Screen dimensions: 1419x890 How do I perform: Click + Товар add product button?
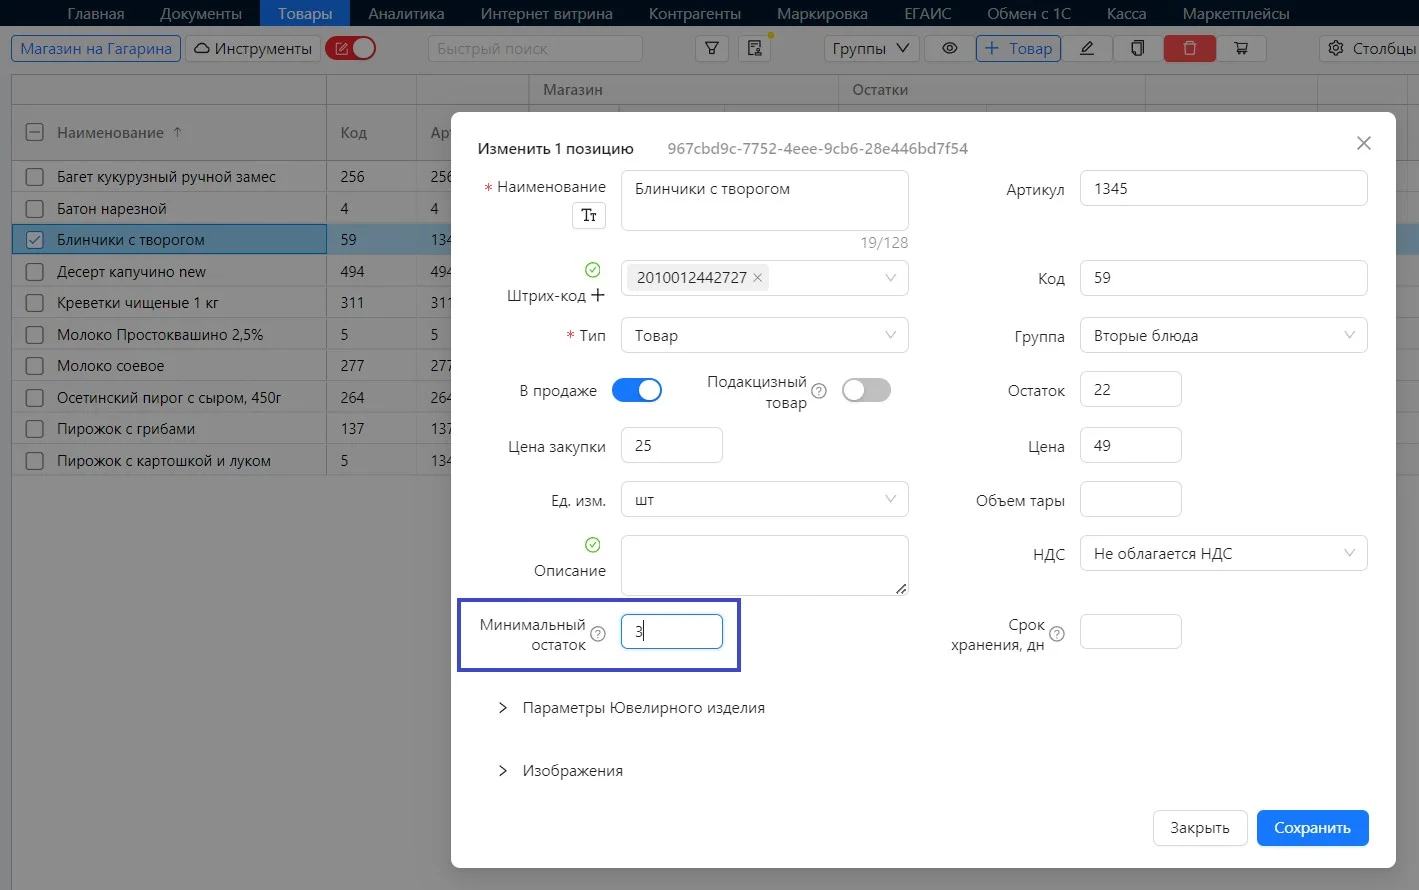[1018, 48]
